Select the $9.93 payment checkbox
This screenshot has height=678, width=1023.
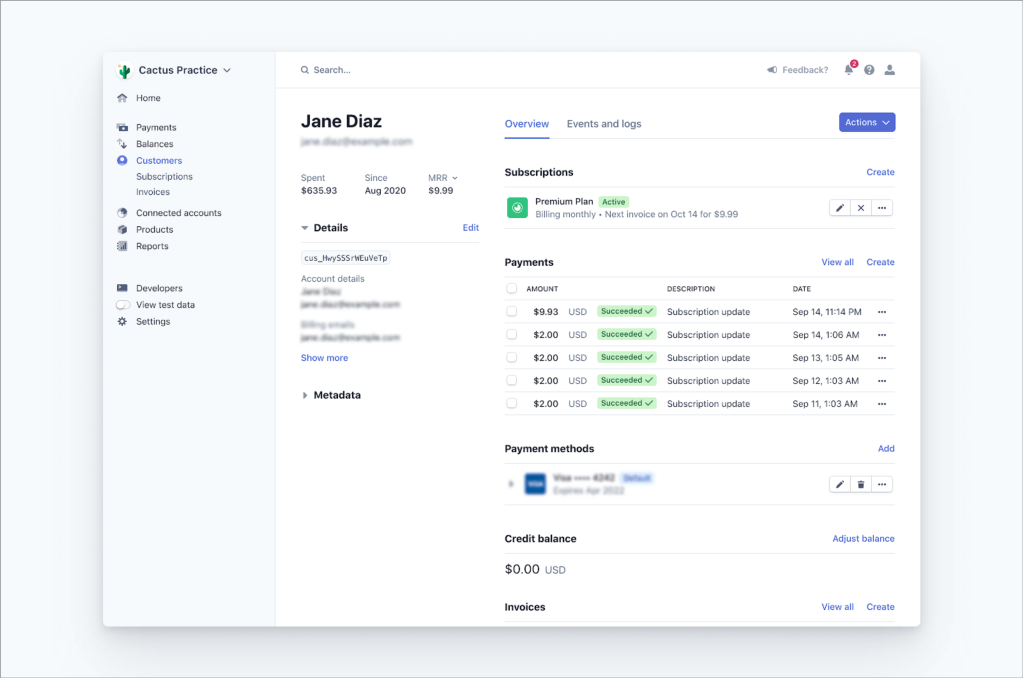[x=512, y=312]
